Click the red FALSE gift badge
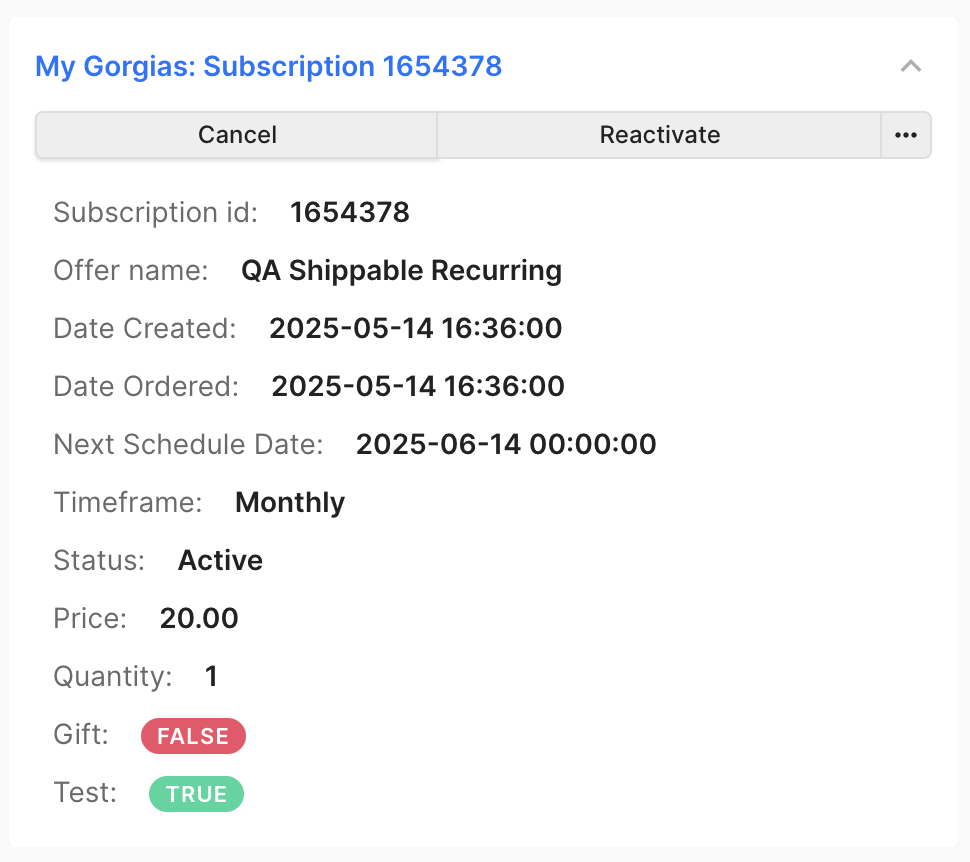 pos(193,736)
